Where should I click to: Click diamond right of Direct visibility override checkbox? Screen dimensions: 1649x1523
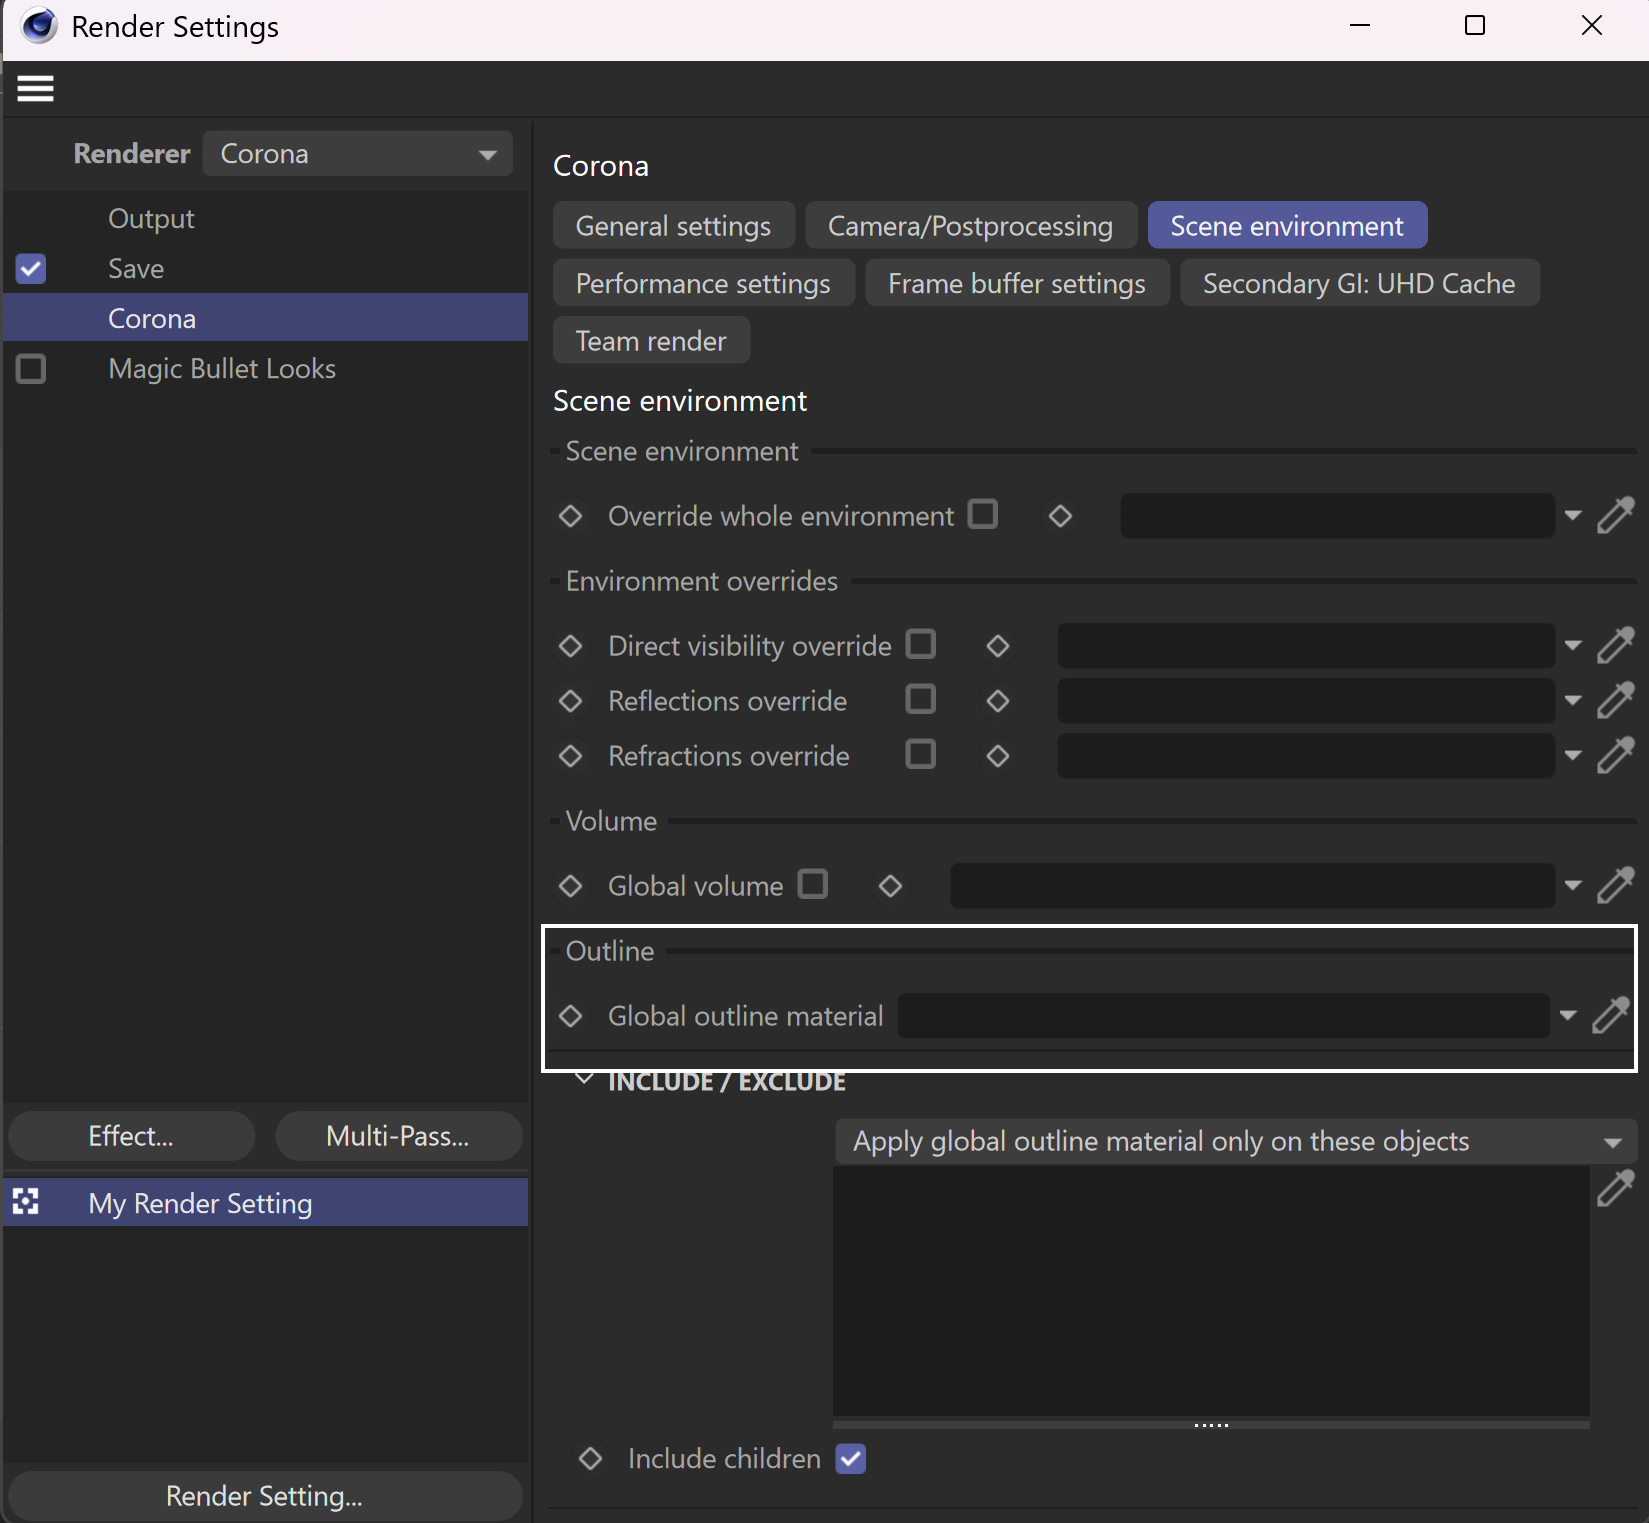[x=997, y=646]
